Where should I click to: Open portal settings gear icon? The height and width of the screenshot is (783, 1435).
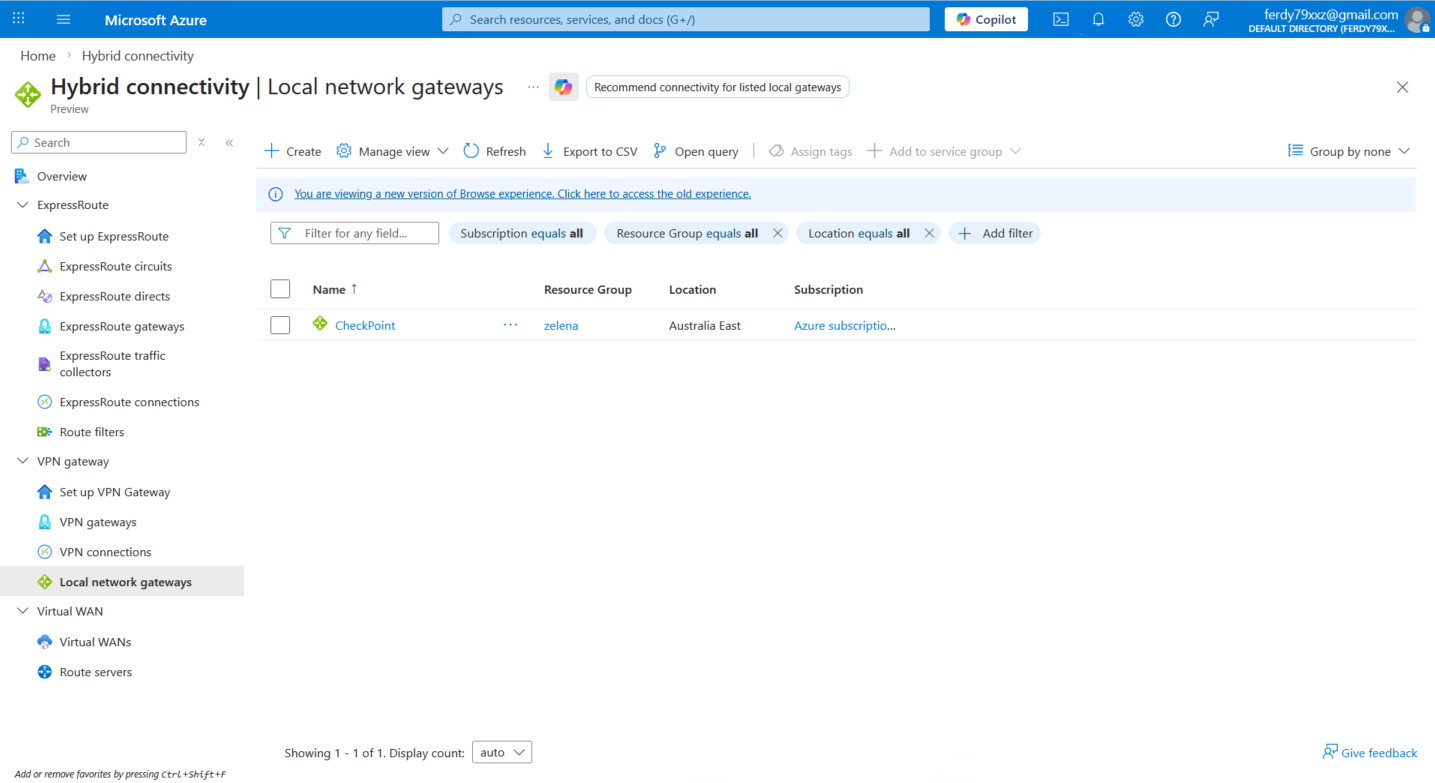pyautogui.click(x=1136, y=19)
